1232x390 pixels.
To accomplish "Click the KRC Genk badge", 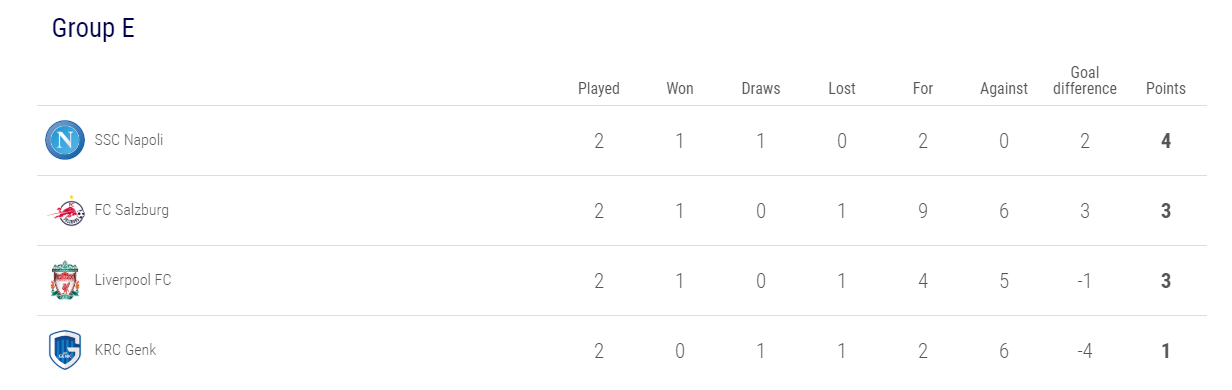I will (64, 350).
